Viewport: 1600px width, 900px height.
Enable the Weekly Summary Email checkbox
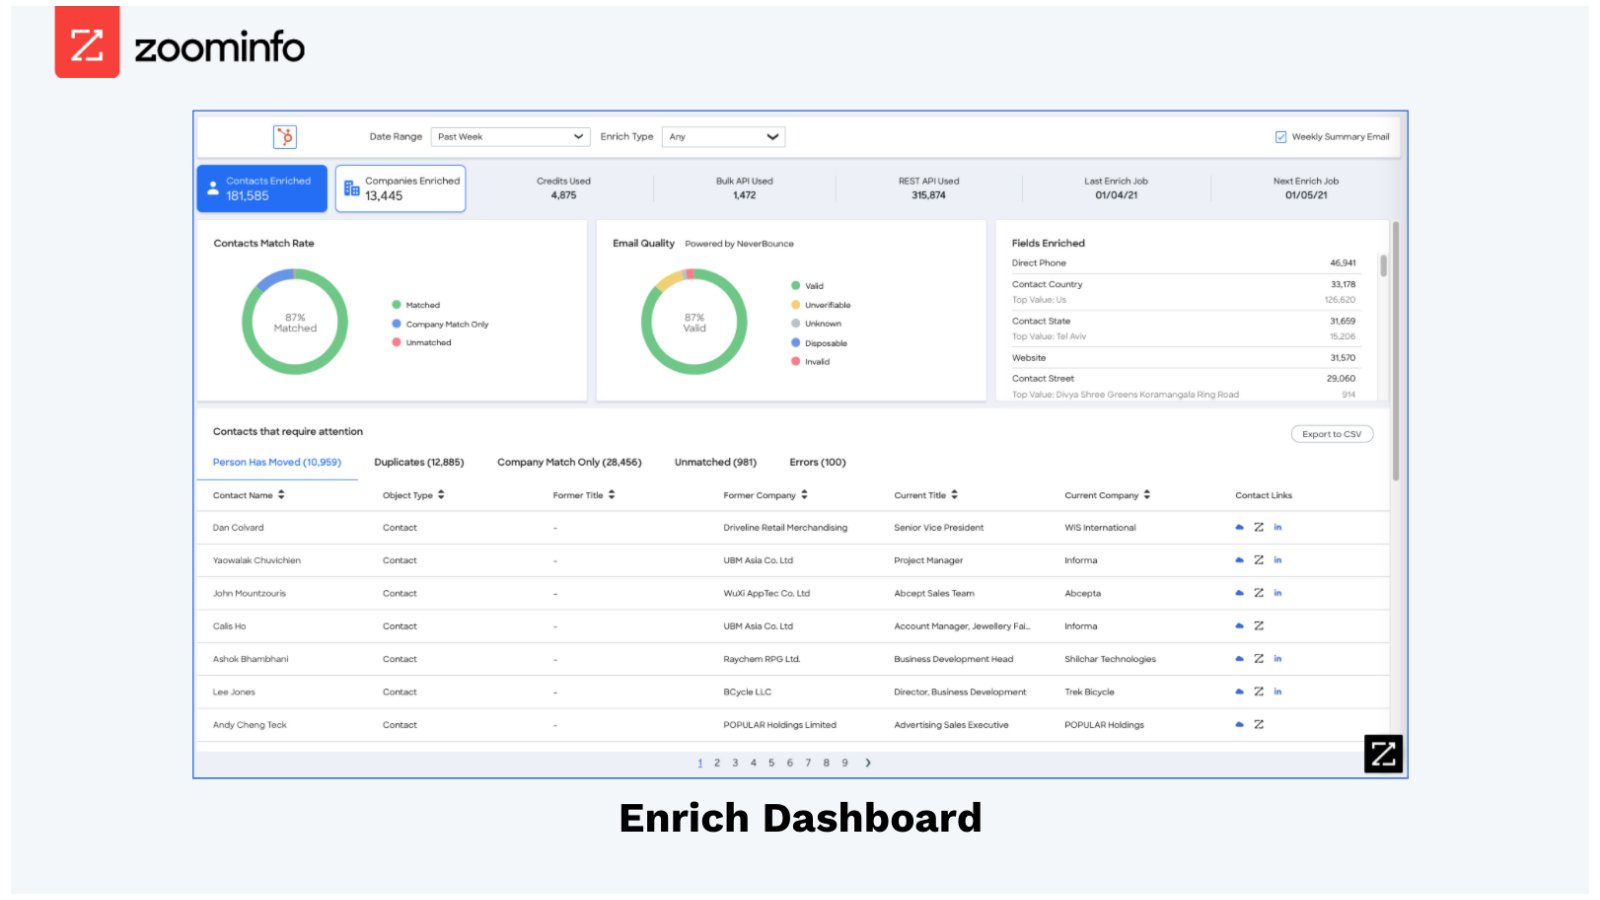tap(1281, 136)
